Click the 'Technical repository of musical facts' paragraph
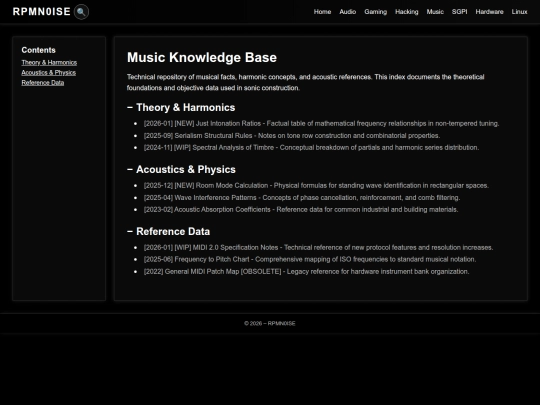Image resolution: width=540 pixels, height=405 pixels. pyautogui.click(x=305, y=82)
